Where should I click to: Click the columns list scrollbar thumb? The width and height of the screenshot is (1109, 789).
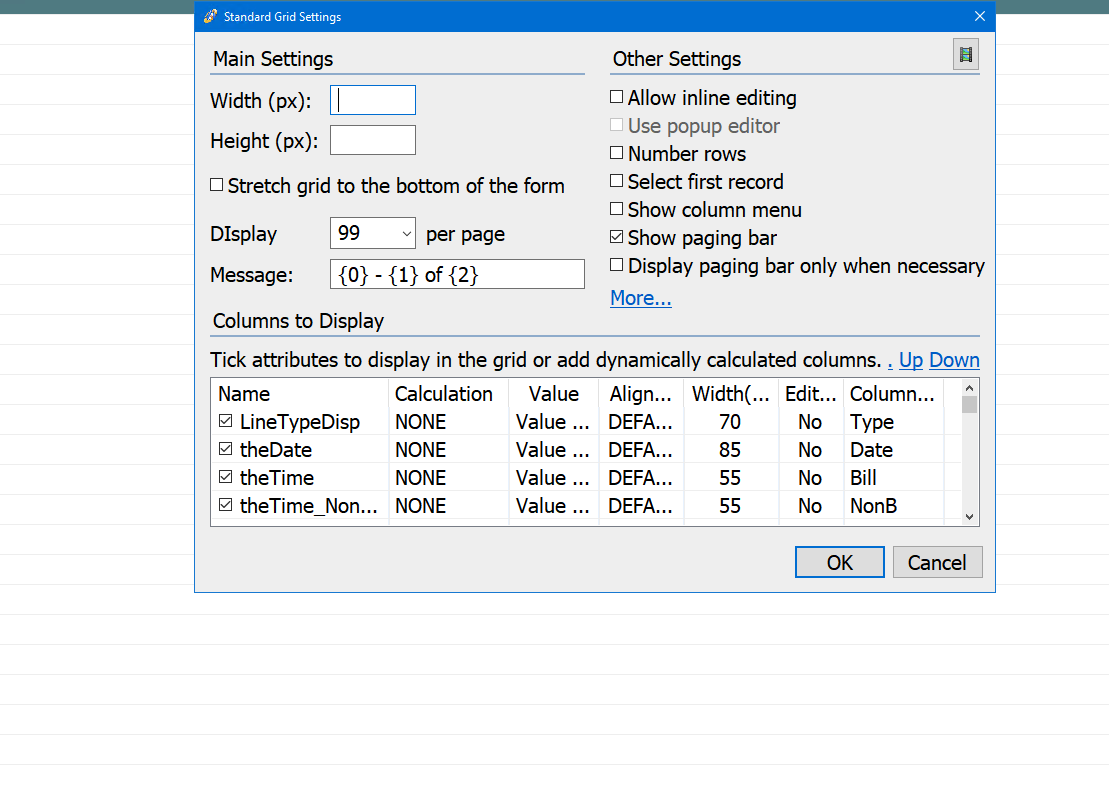click(x=970, y=404)
